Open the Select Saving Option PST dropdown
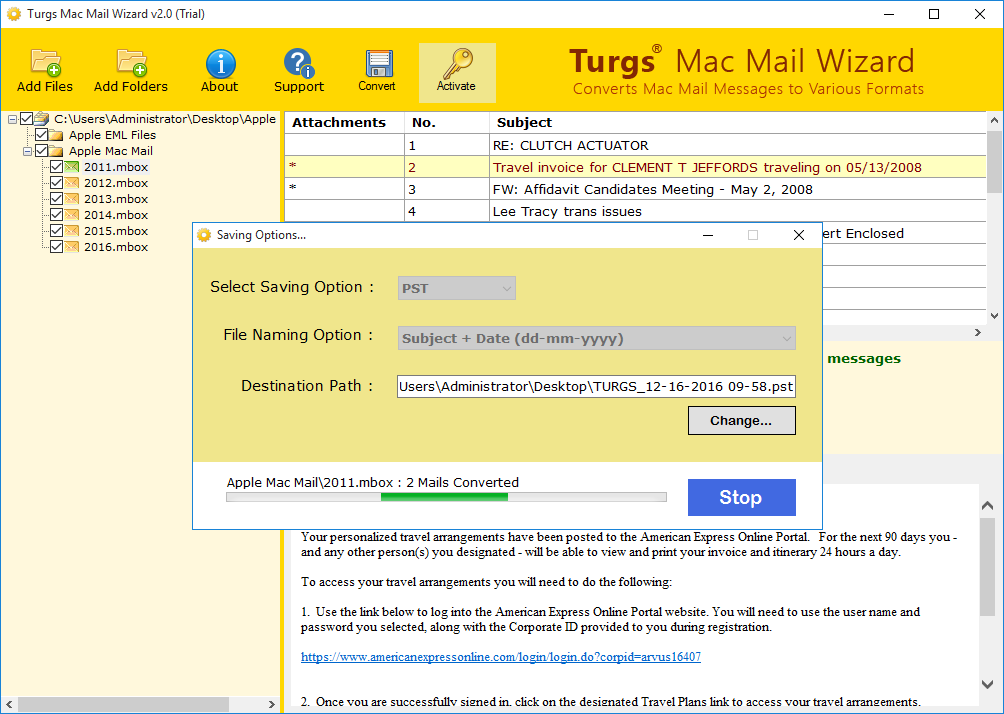1004x714 pixels. [x=457, y=288]
